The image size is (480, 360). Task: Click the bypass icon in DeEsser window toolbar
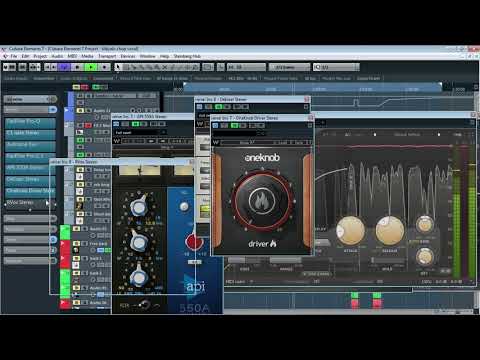point(199,107)
